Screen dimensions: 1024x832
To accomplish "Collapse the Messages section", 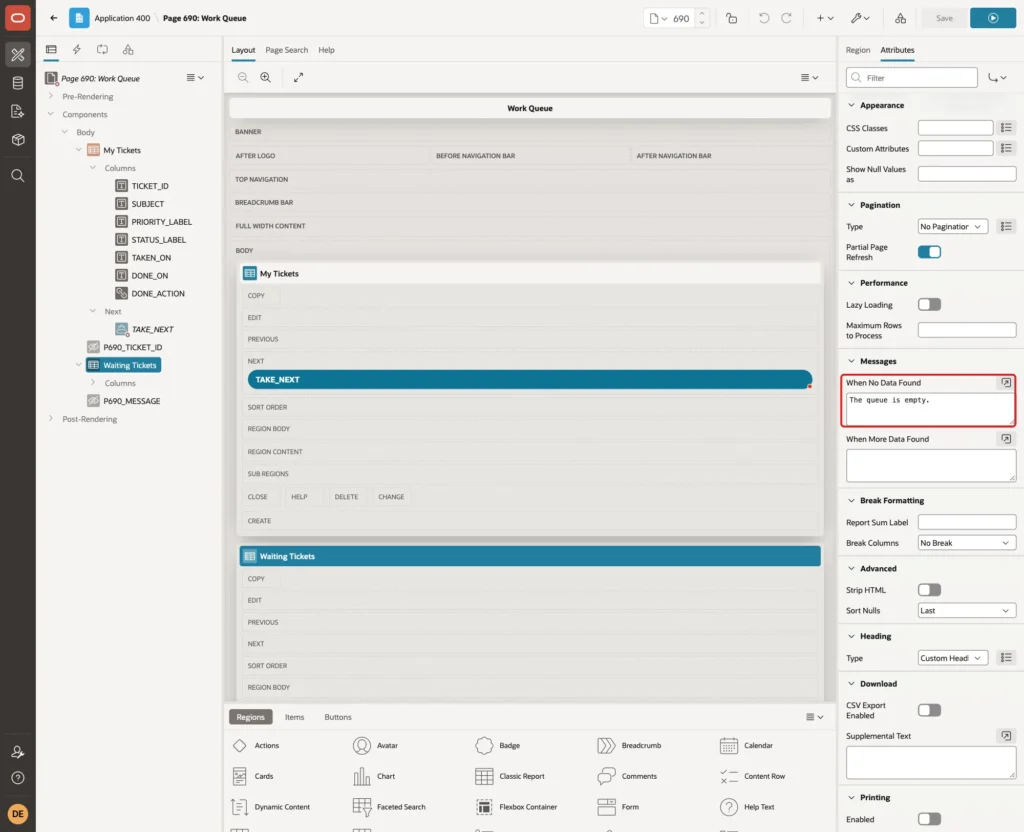I will coord(851,361).
